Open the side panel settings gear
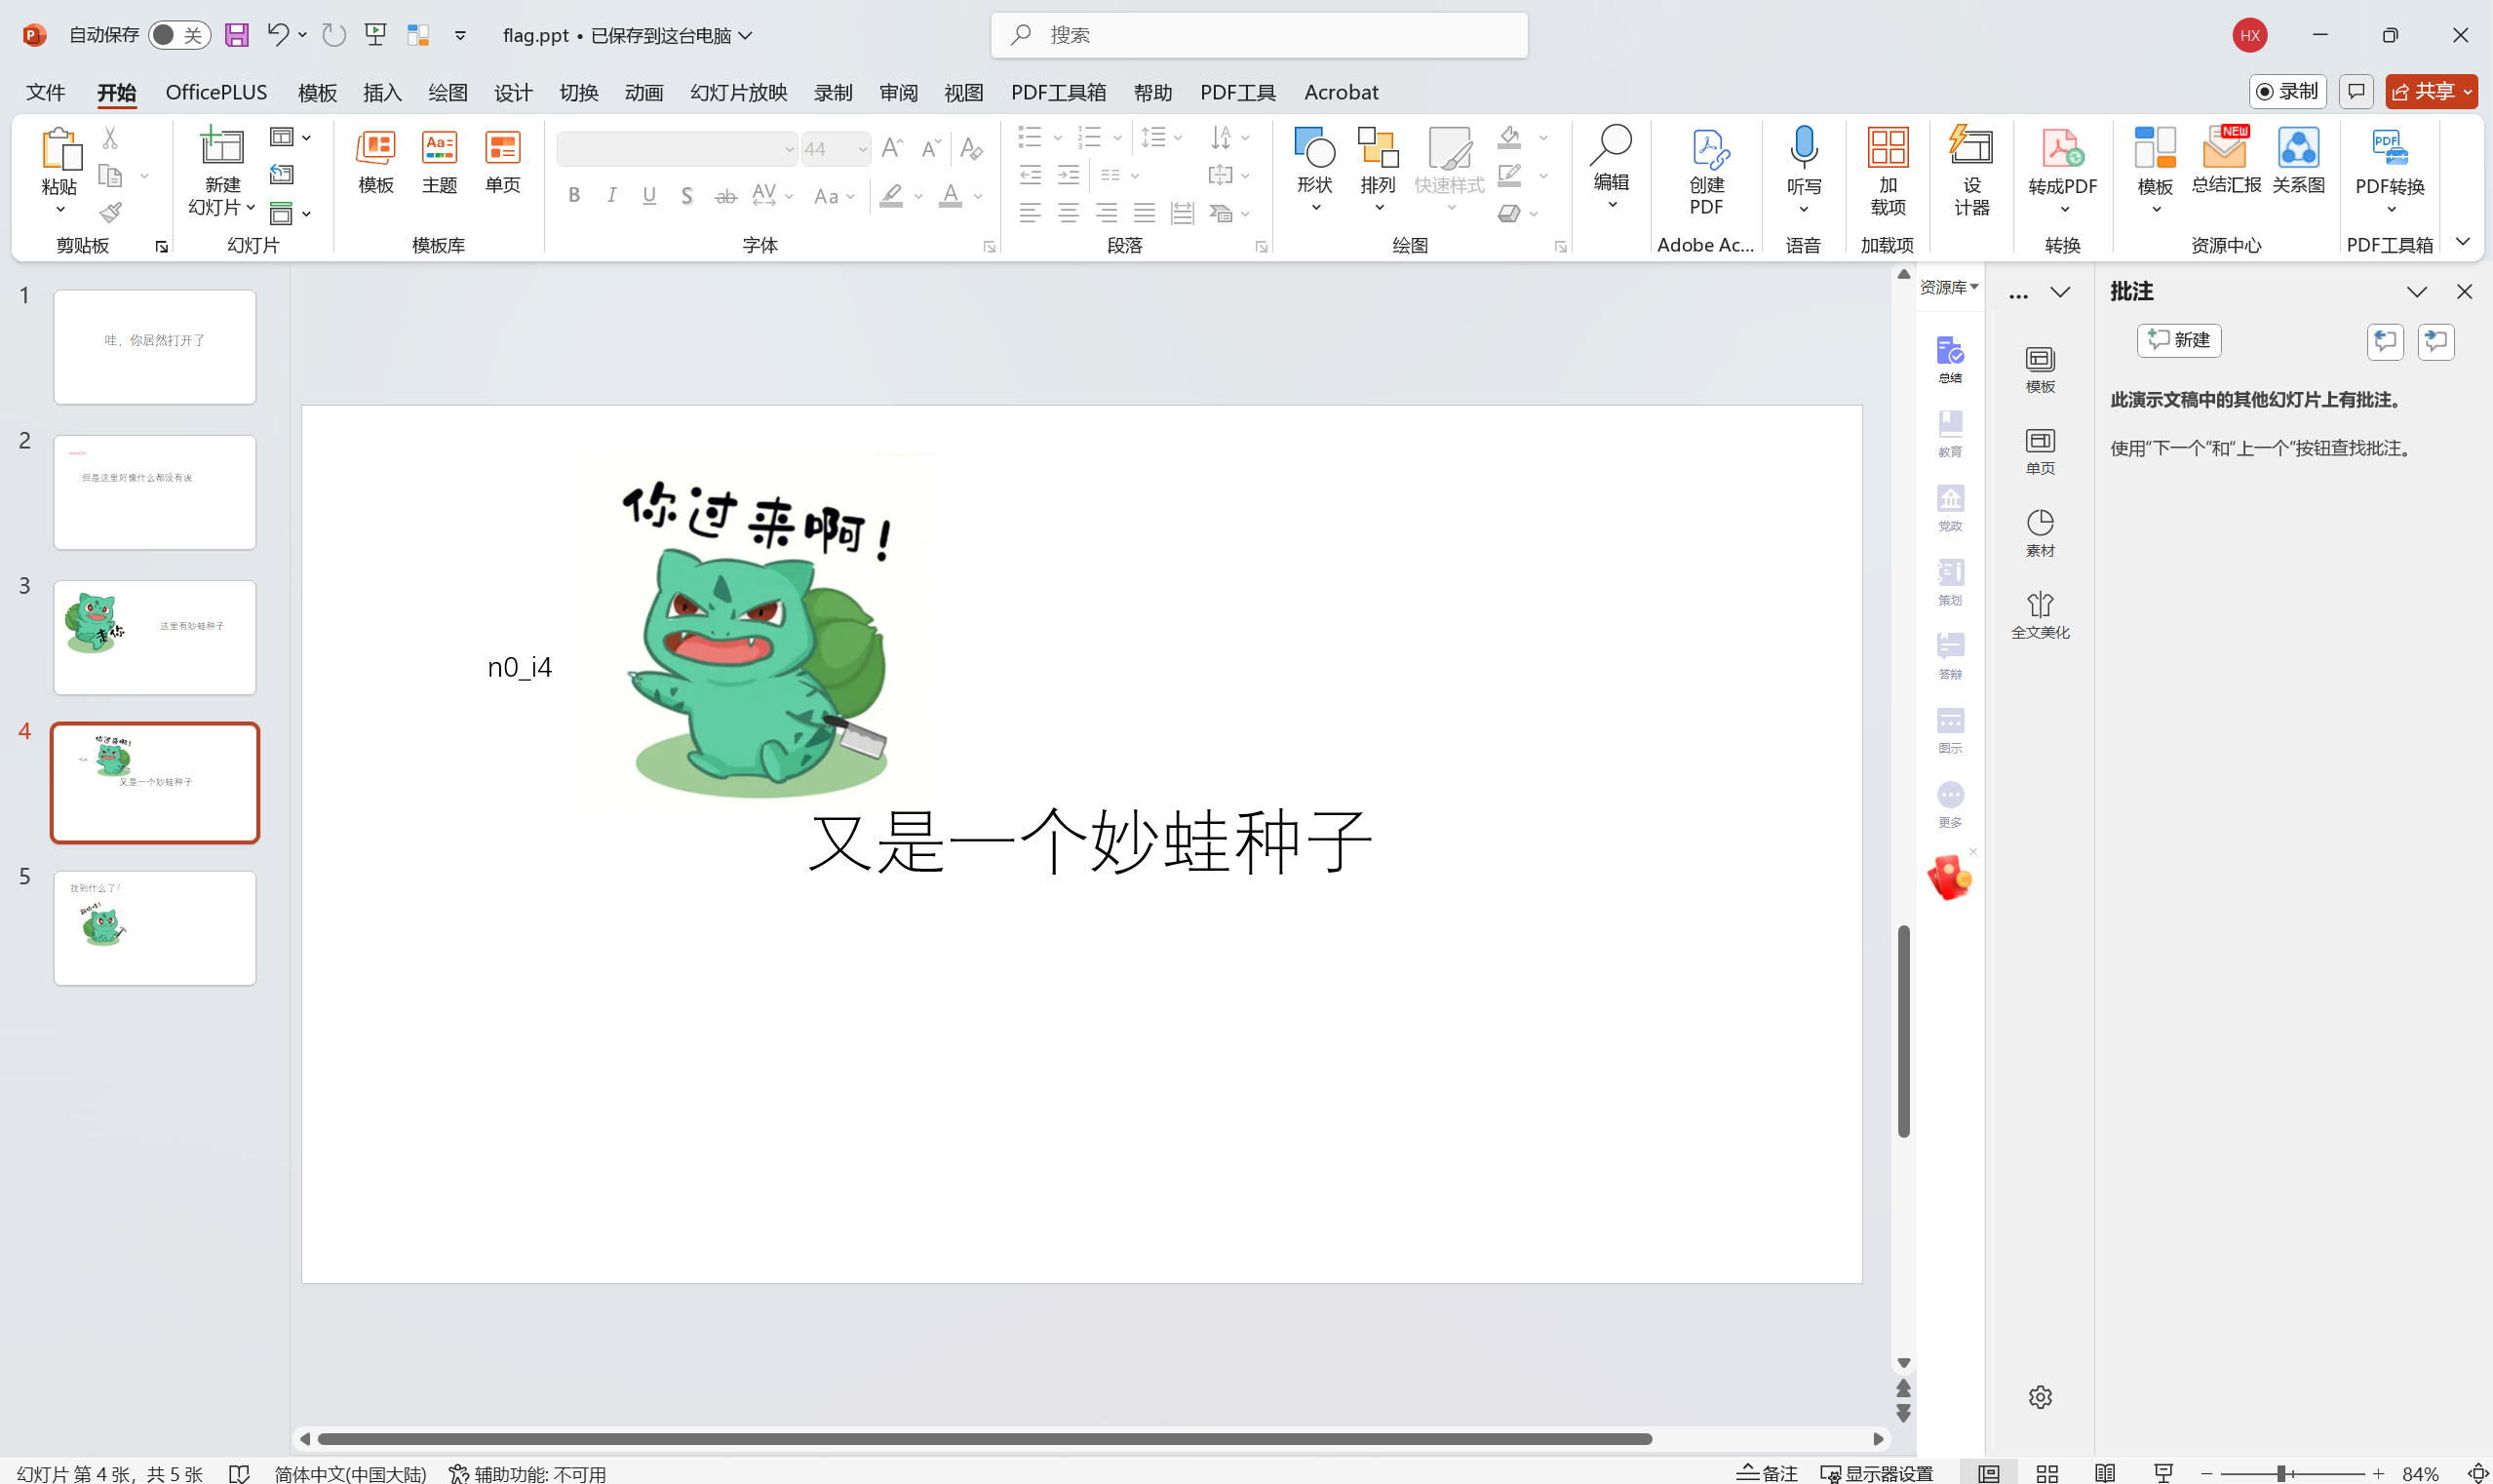 point(2040,1396)
